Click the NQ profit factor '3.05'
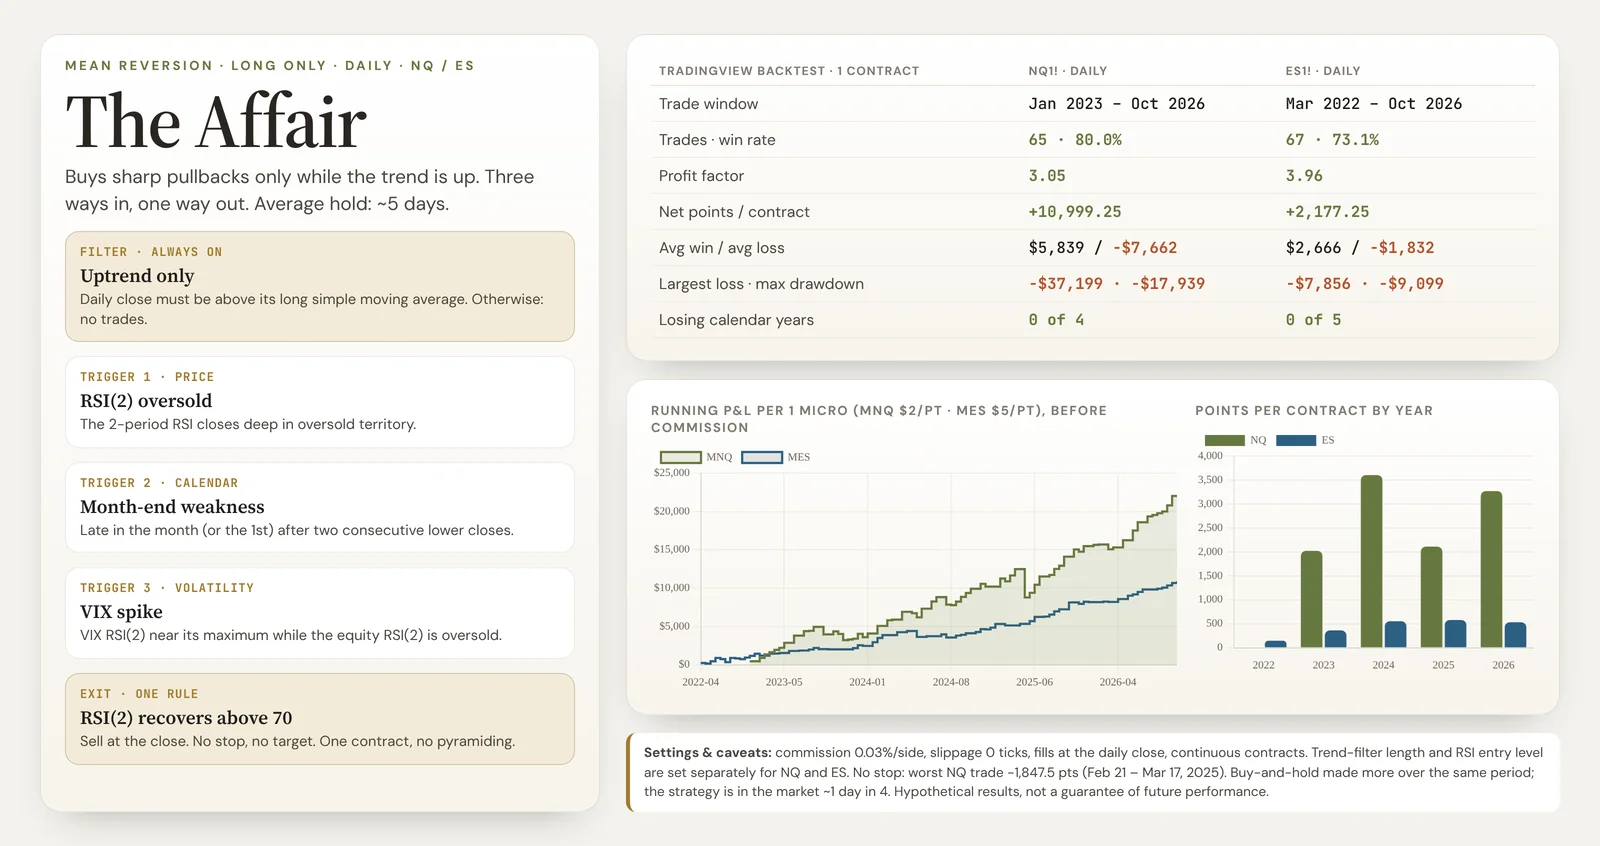This screenshot has width=1600, height=846. tap(1047, 176)
